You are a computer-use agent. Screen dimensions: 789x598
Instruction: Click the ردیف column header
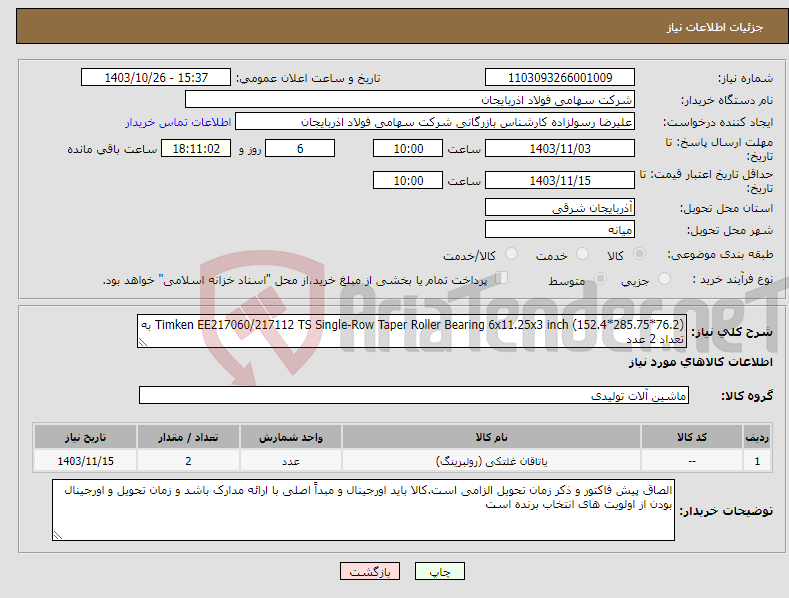(x=757, y=437)
